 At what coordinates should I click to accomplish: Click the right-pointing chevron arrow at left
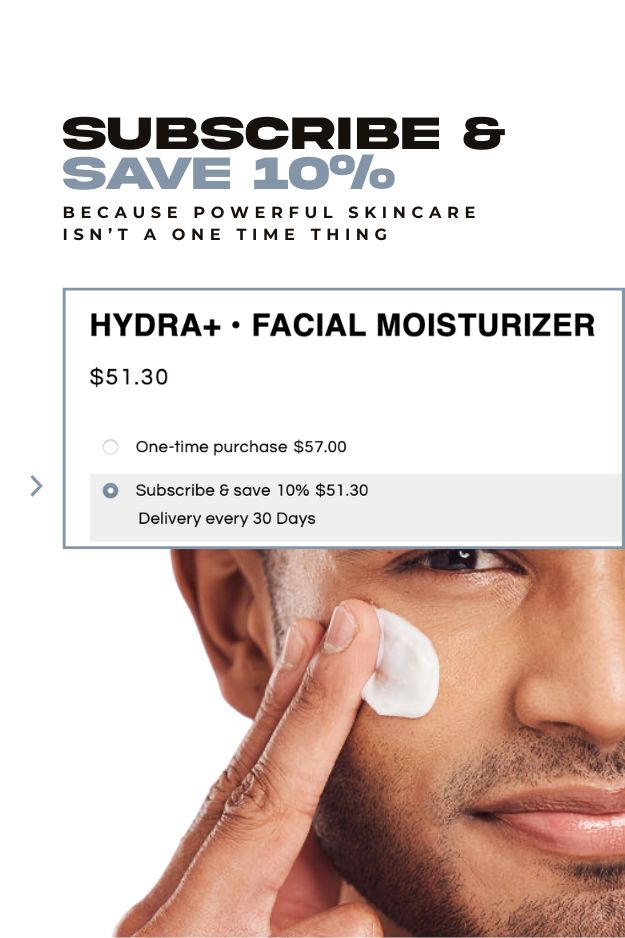click(x=36, y=486)
